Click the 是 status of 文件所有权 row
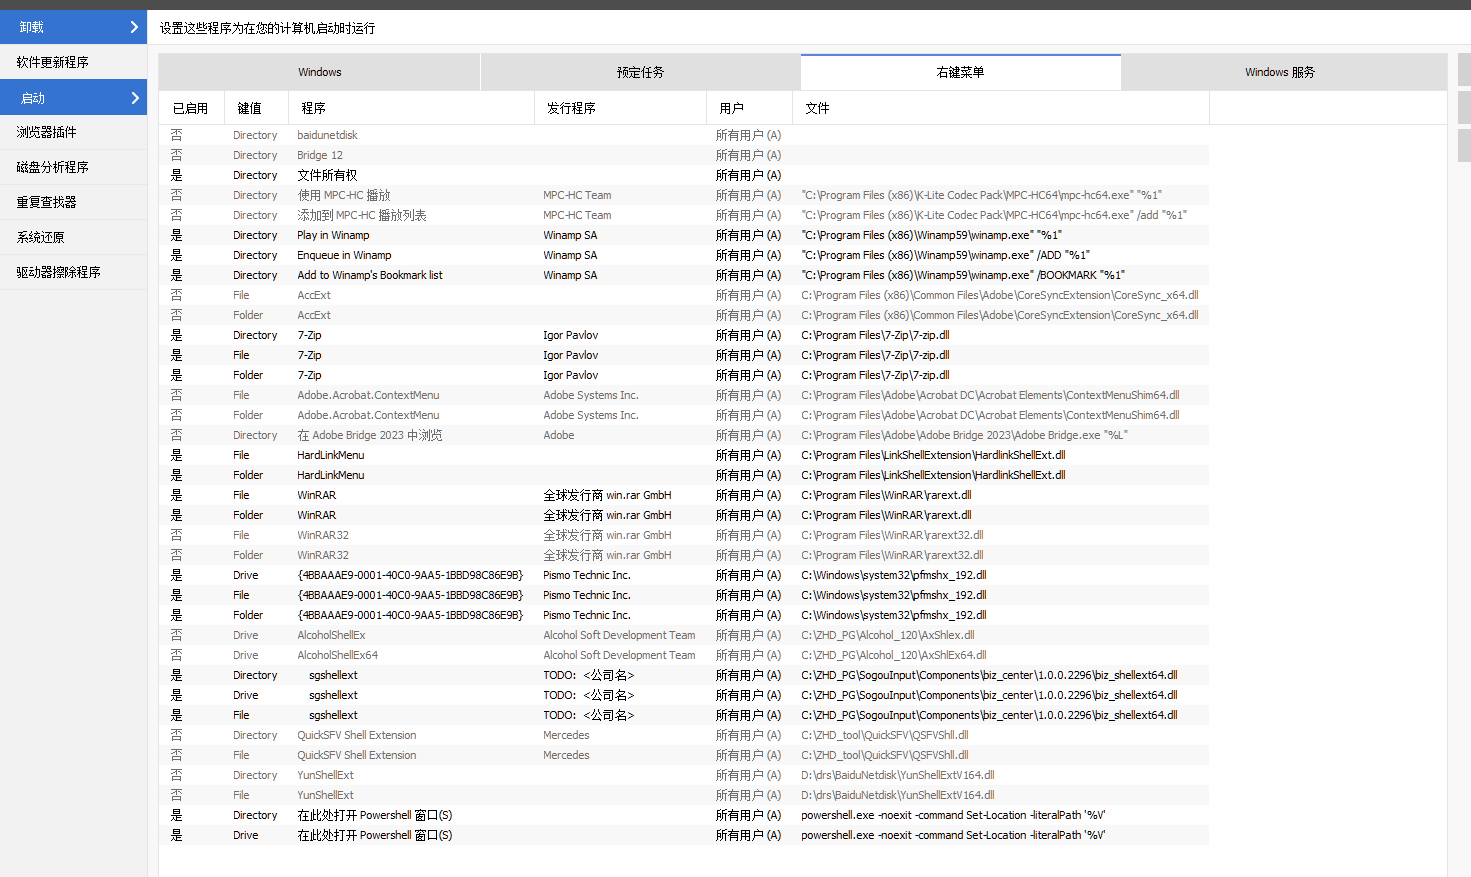Viewport: 1471px width, 877px height. pyautogui.click(x=176, y=175)
